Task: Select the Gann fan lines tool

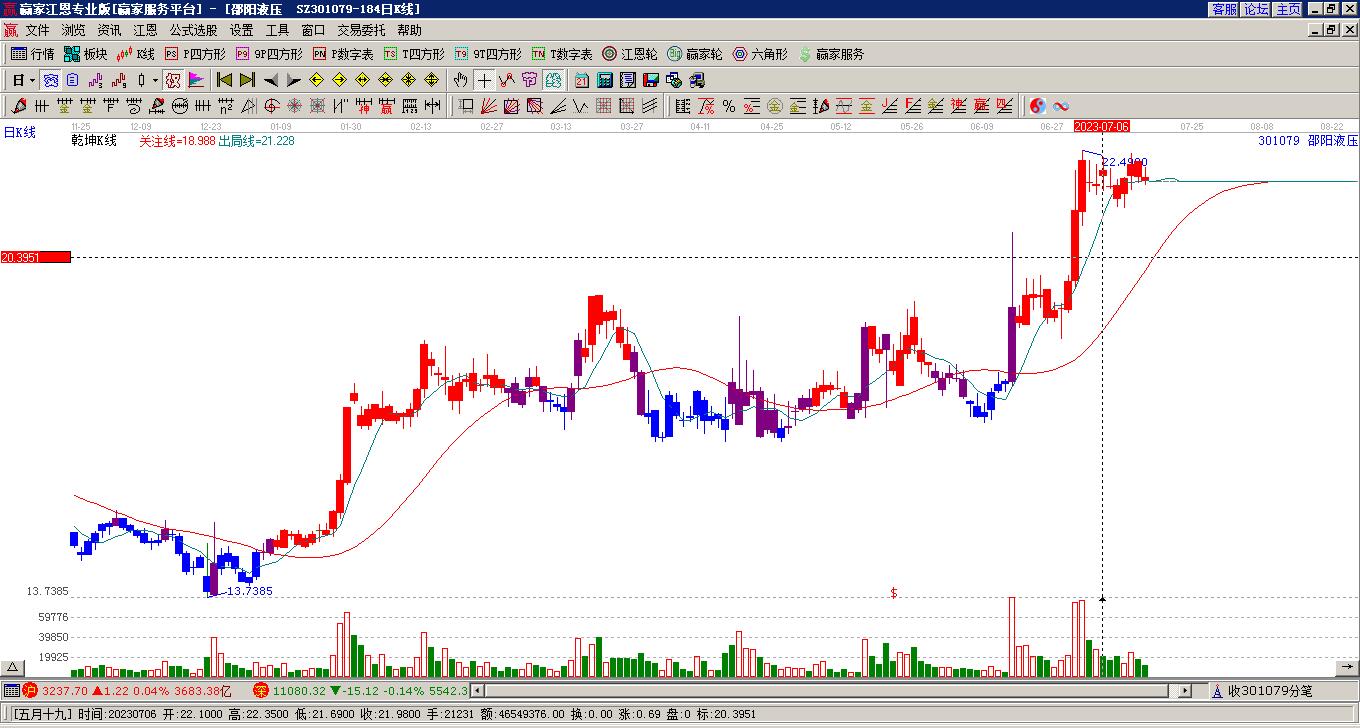Action: click(489, 106)
